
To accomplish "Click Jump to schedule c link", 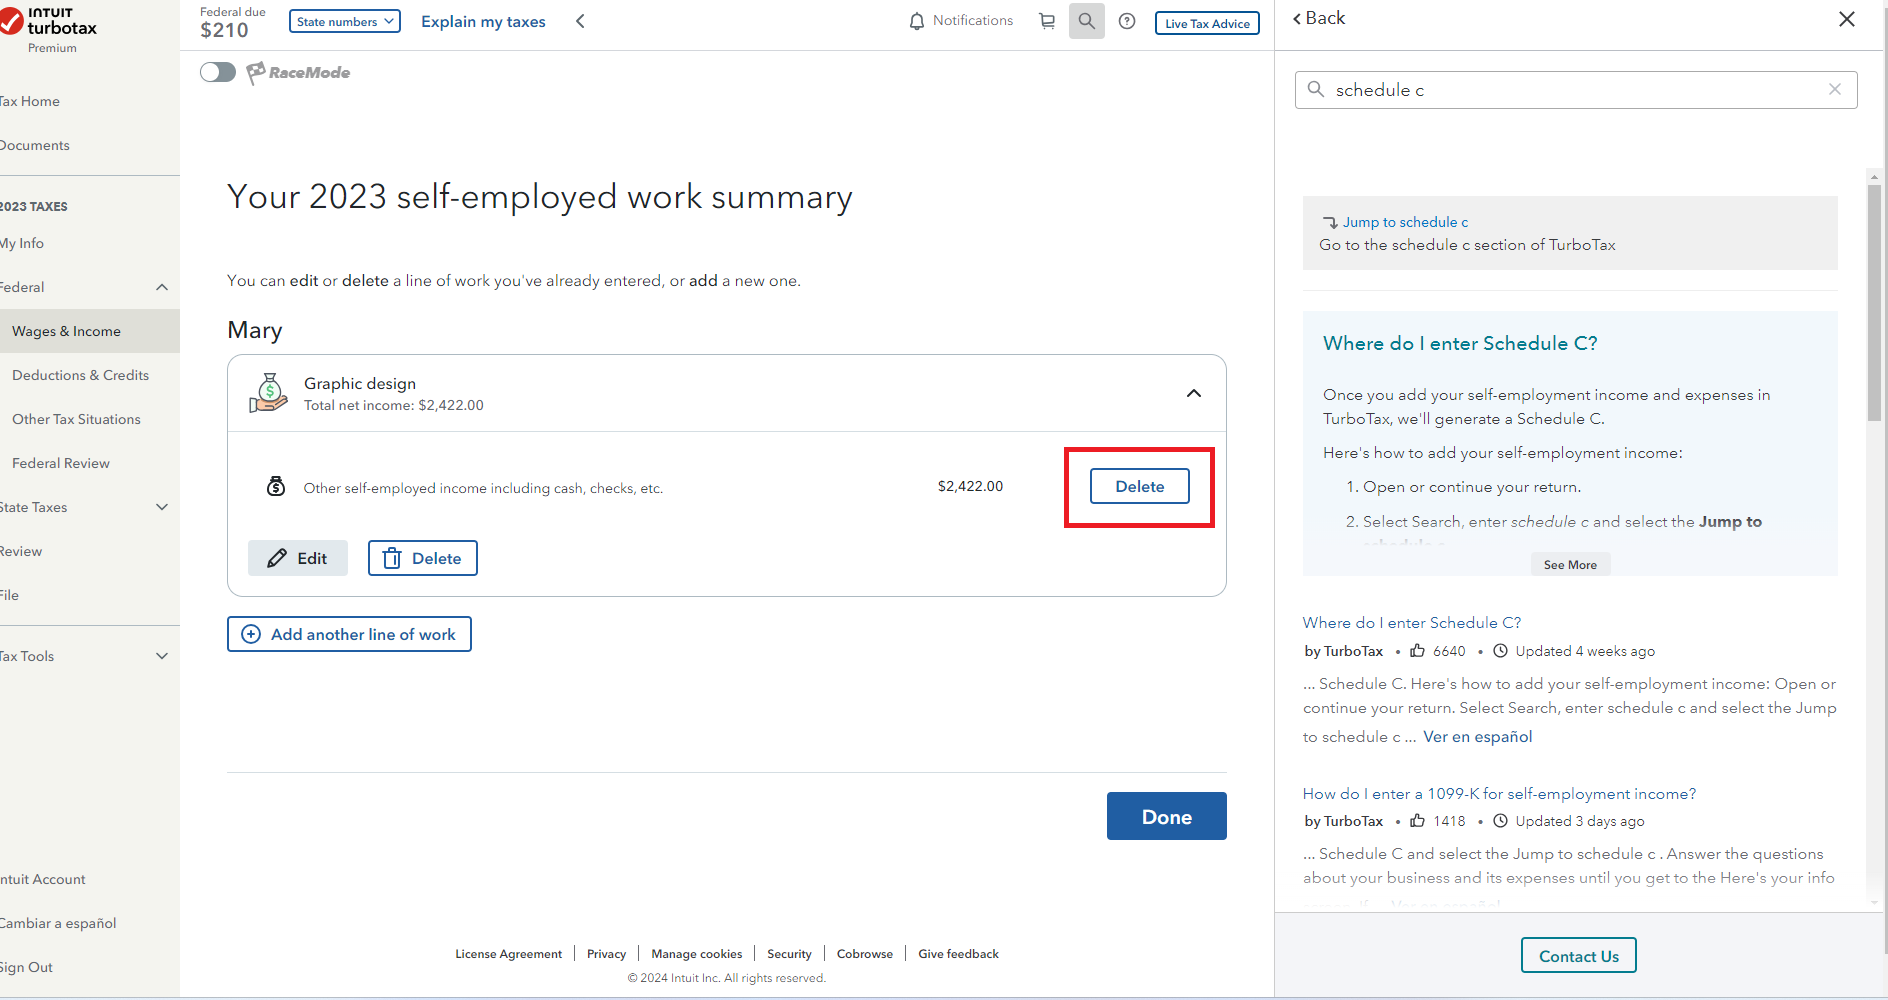I will pos(1405,222).
